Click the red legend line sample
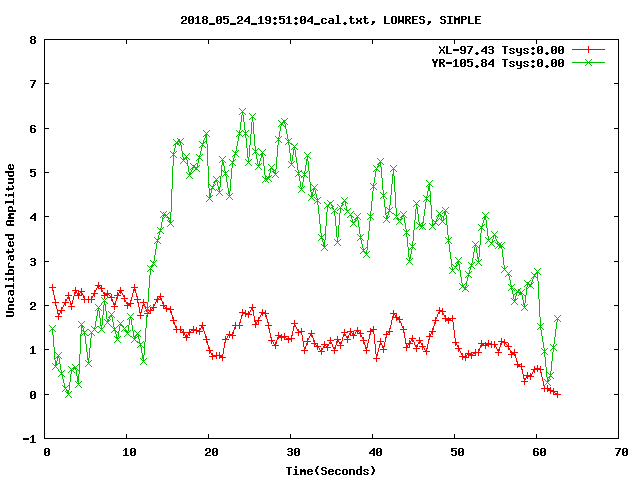Viewport: 640px width, 480px height. [588, 50]
